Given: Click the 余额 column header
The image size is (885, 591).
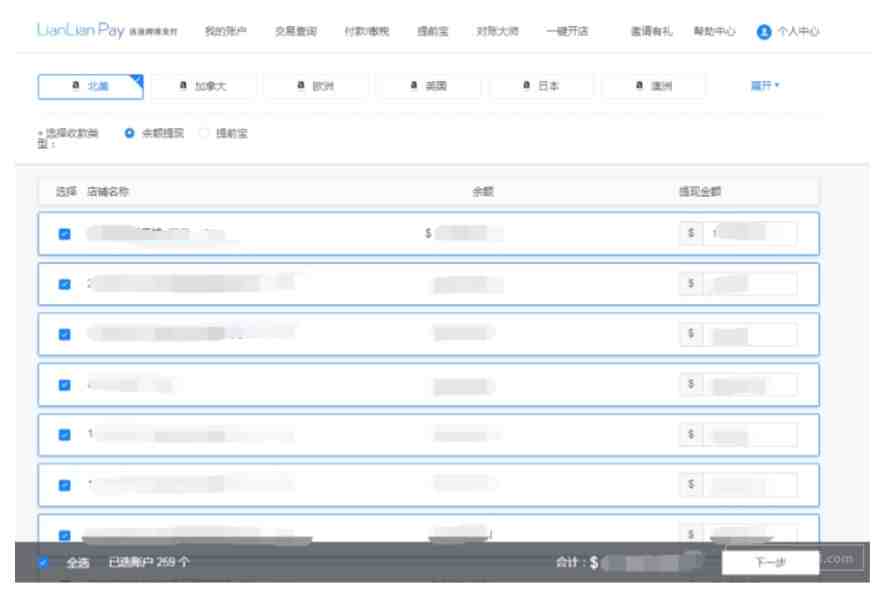Looking at the screenshot, I should coord(483,191).
